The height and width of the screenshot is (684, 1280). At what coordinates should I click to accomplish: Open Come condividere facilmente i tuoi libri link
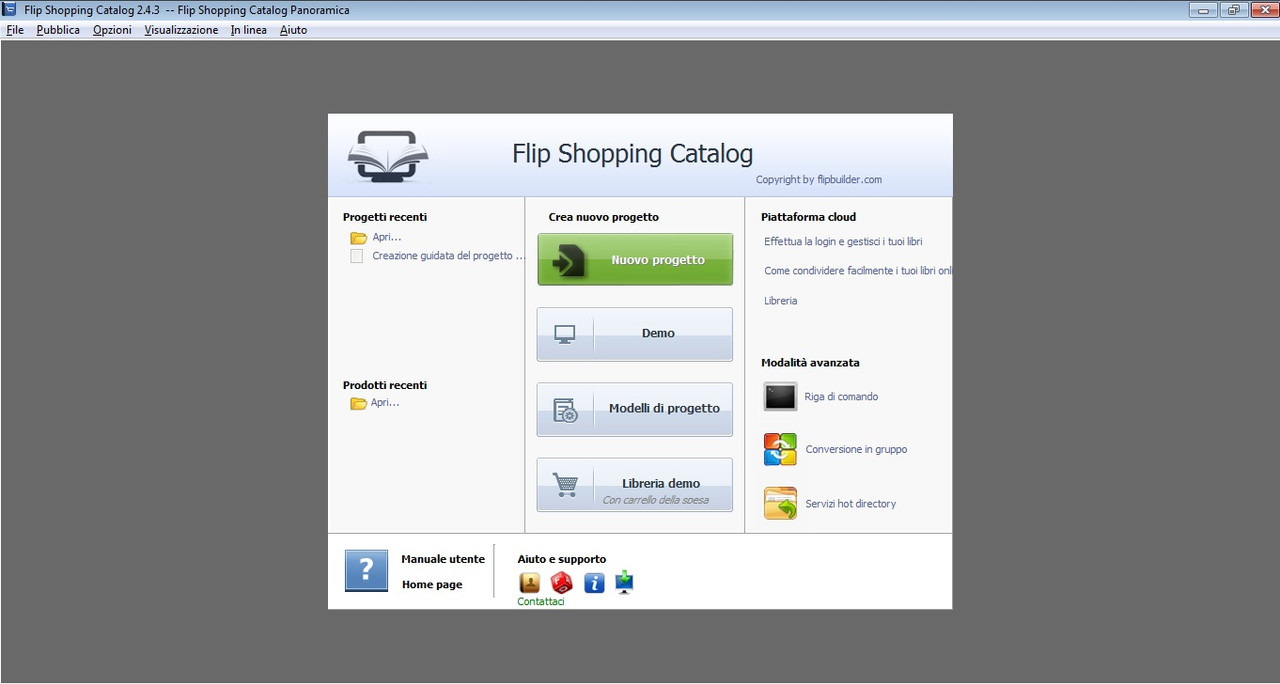(x=858, y=271)
